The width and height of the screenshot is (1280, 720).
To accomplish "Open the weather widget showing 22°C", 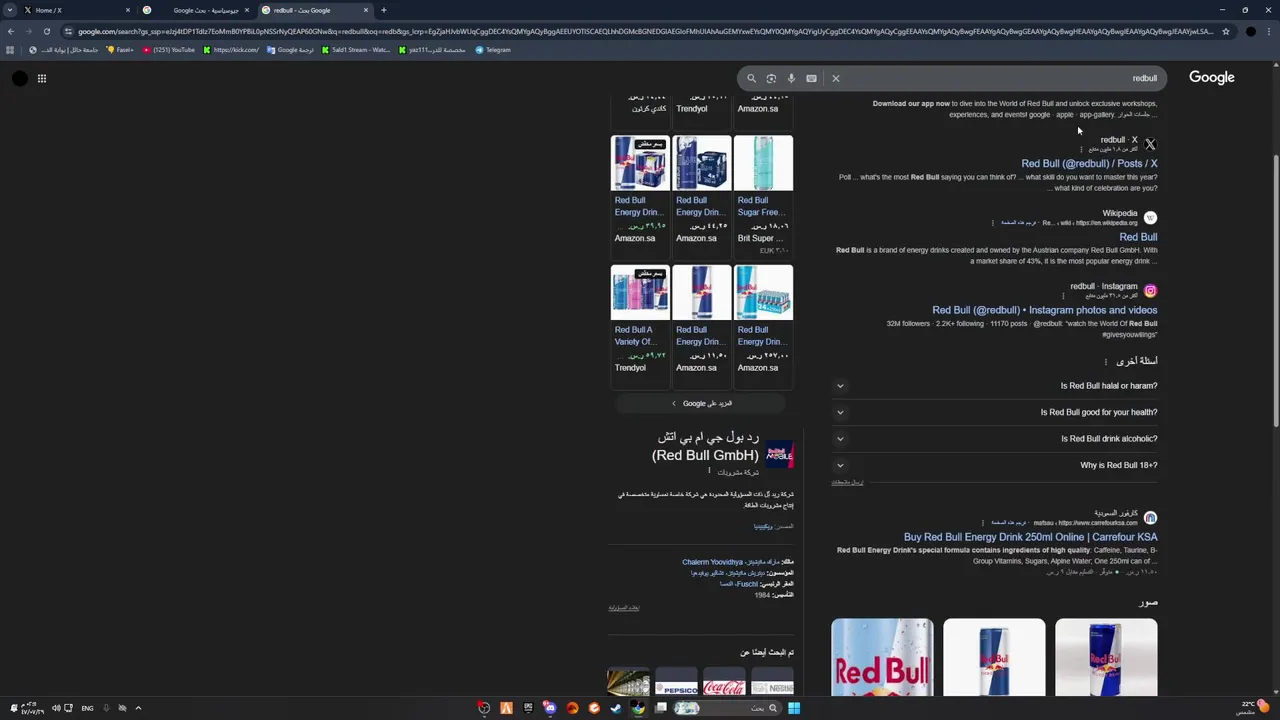I will point(1255,707).
